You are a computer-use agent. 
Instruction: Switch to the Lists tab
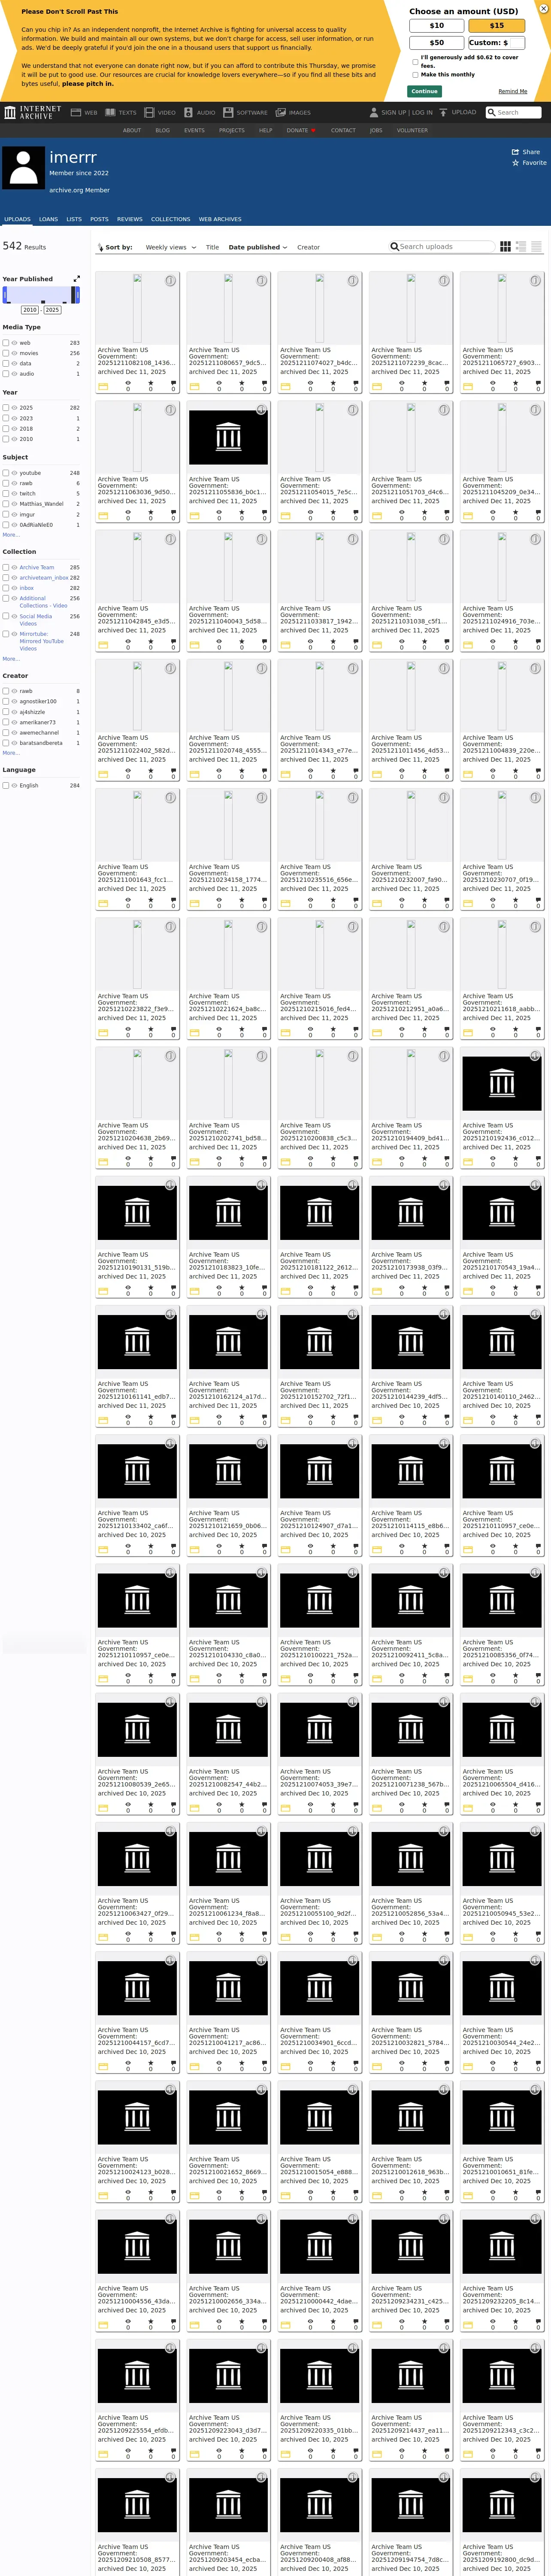pos(74,219)
